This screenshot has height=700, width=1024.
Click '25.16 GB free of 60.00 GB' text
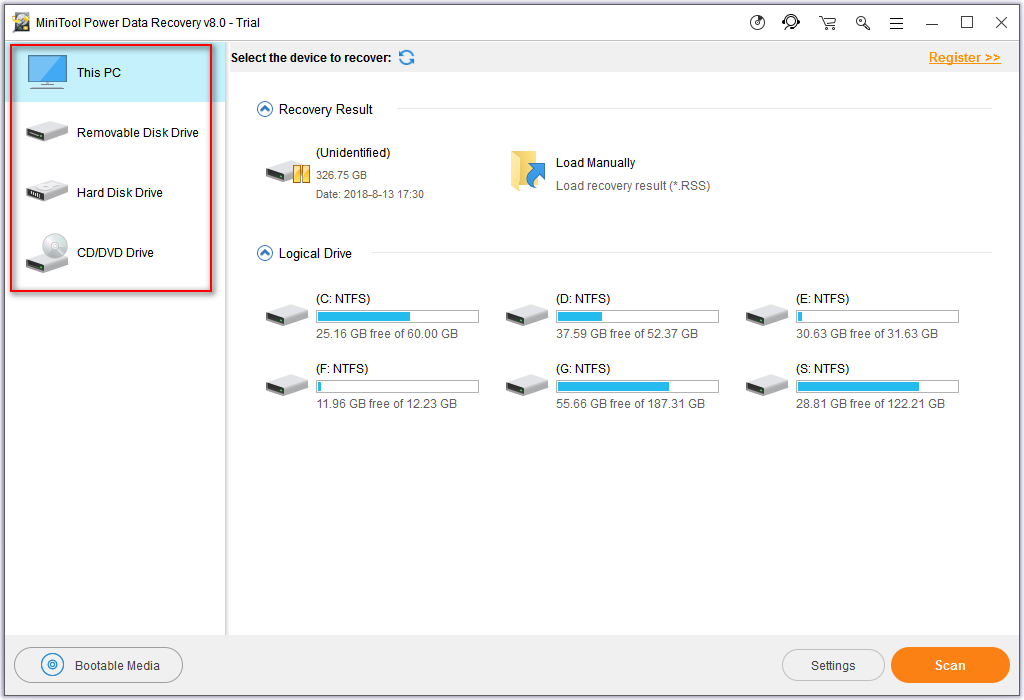pyautogui.click(x=387, y=334)
